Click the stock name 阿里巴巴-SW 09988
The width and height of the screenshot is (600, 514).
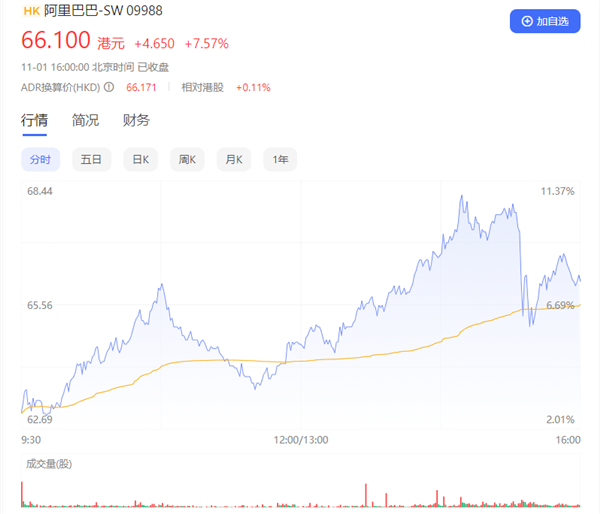tap(103, 10)
